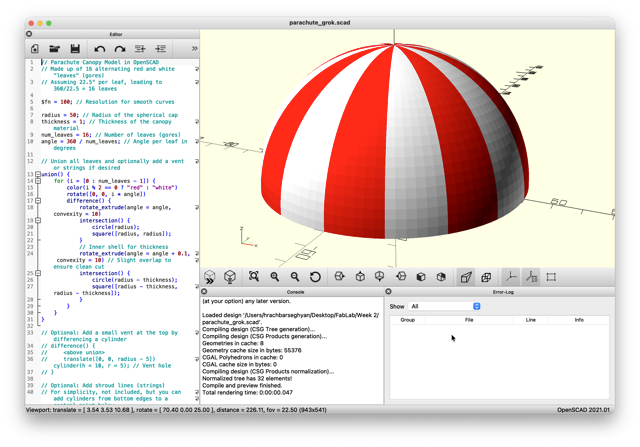Click the Render icon in the viewport toolbar
Image resolution: width=640 pixels, height=447 pixels.
click(230, 277)
